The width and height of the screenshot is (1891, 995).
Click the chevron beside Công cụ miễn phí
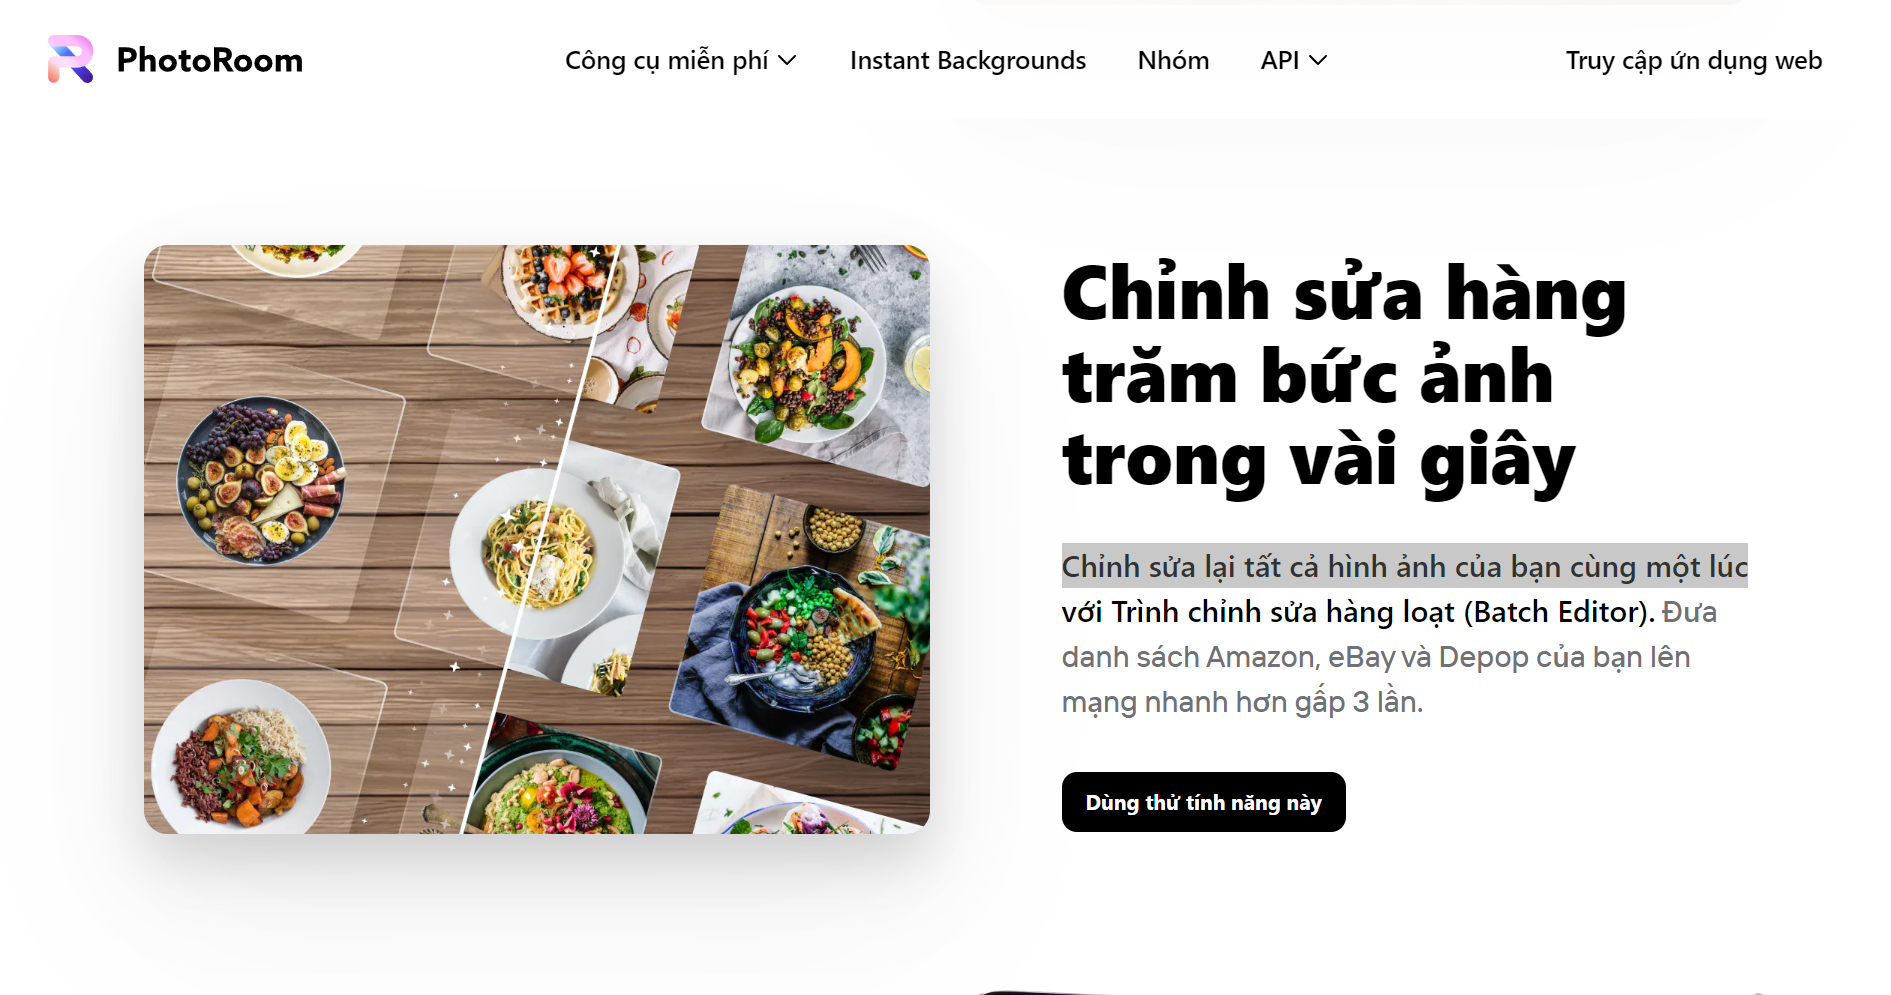[x=787, y=61]
